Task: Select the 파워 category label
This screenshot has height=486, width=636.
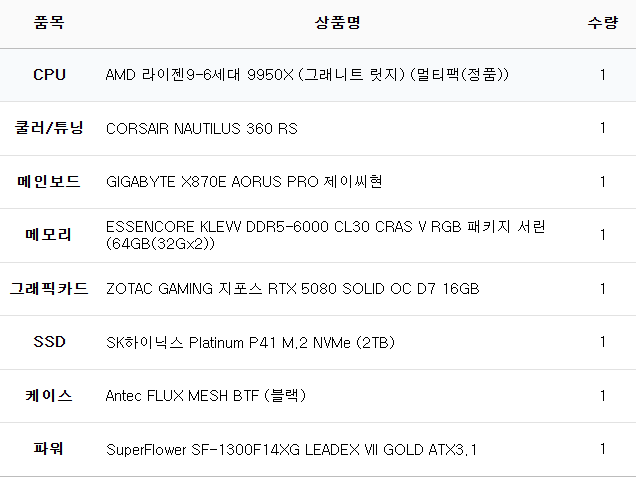Action: click(x=49, y=449)
